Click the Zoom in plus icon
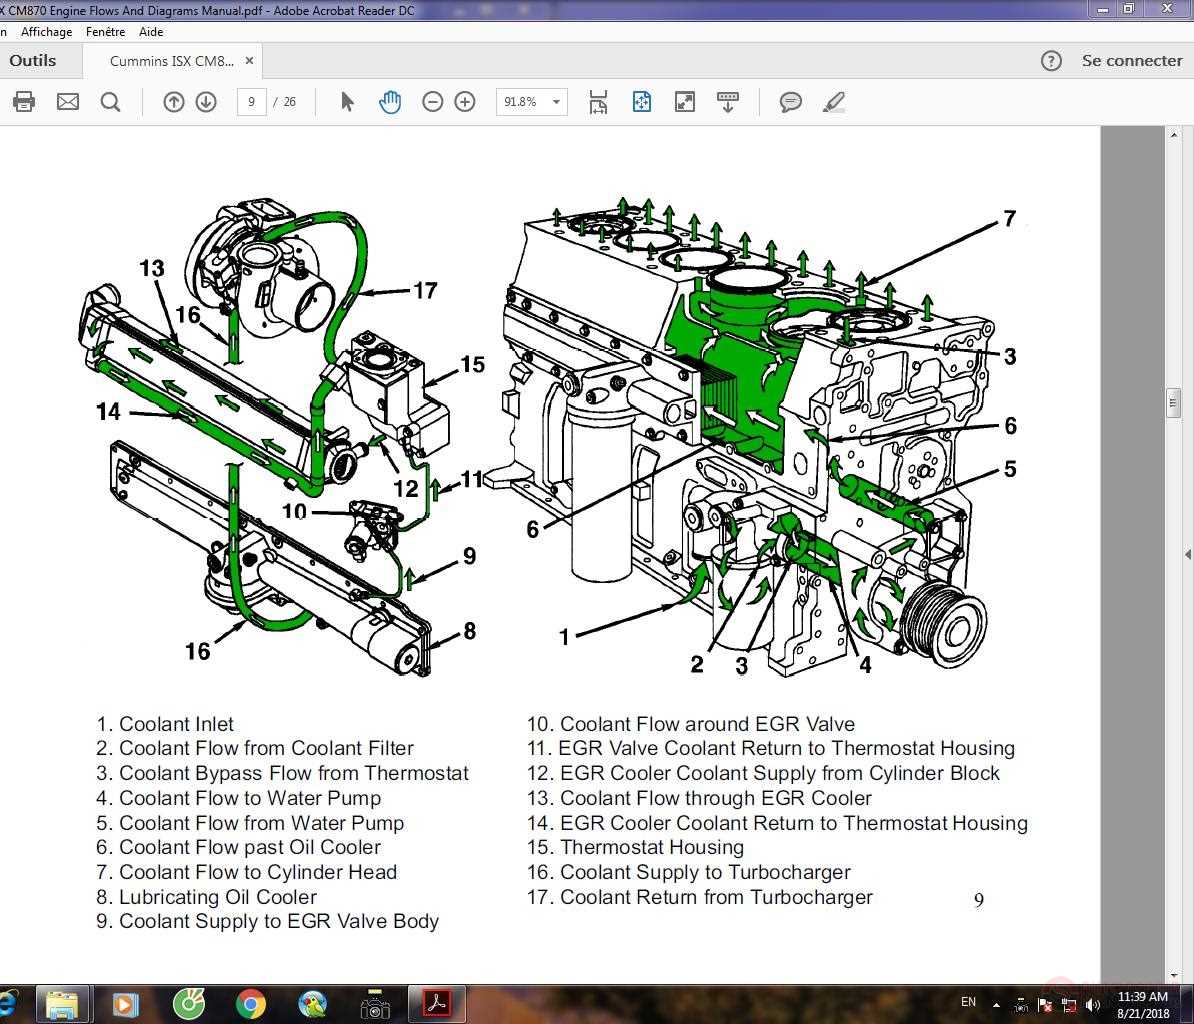This screenshot has width=1194, height=1024. pos(464,101)
